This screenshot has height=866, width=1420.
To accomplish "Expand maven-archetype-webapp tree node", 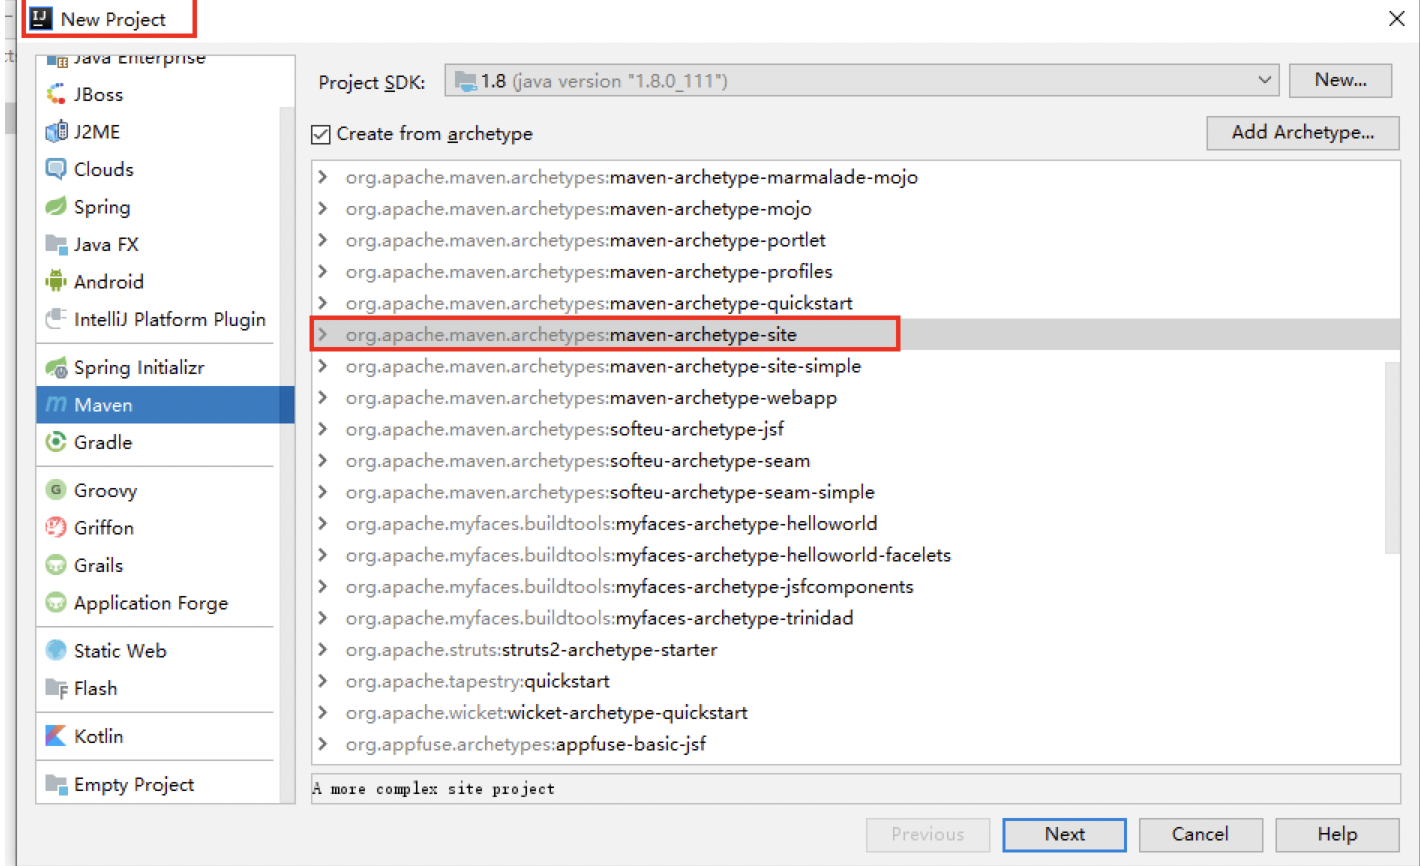I will point(323,398).
